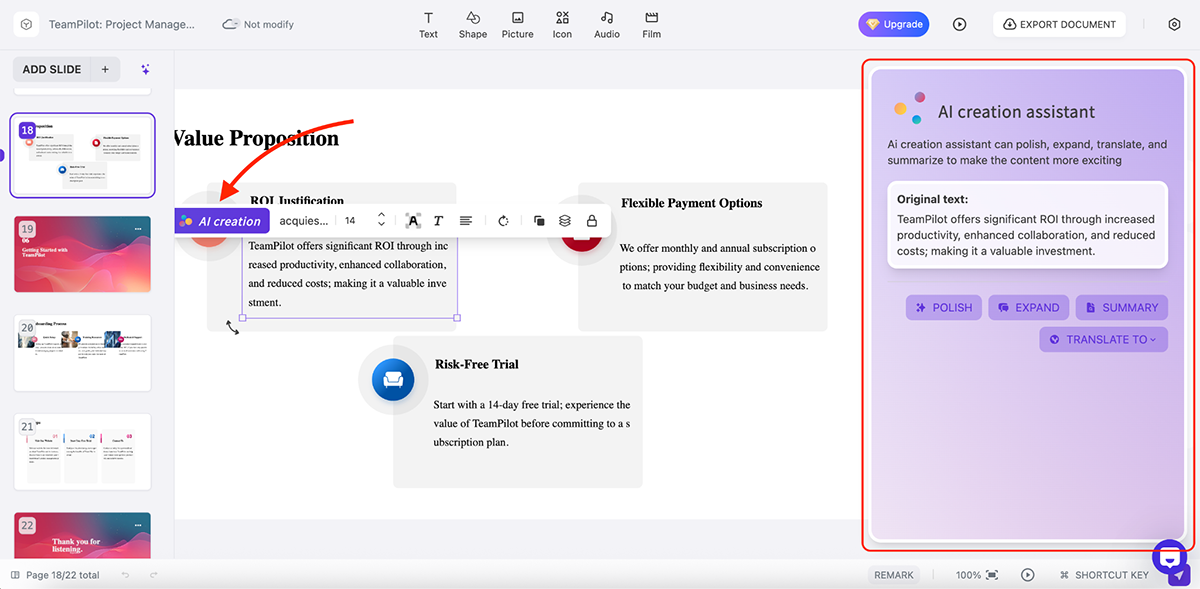Toggle text highlight color option

click(412, 220)
